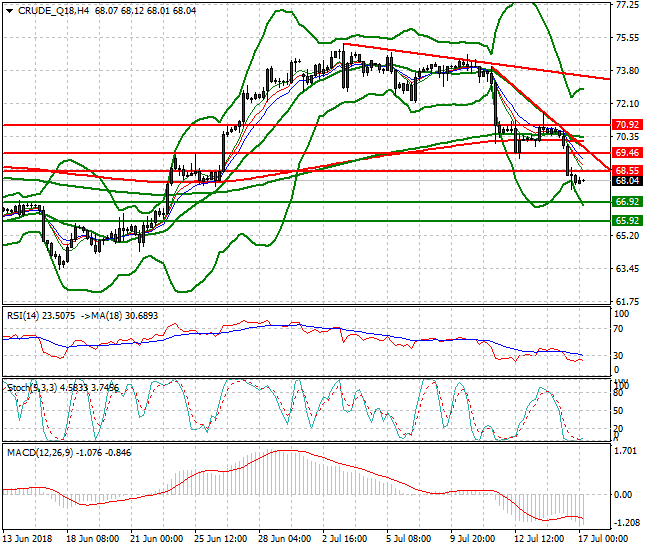Image resolution: width=650 pixels, height=550 pixels.
Task: Click the 9 Jul 20:00 time label
Action: (x=473, y=539)
